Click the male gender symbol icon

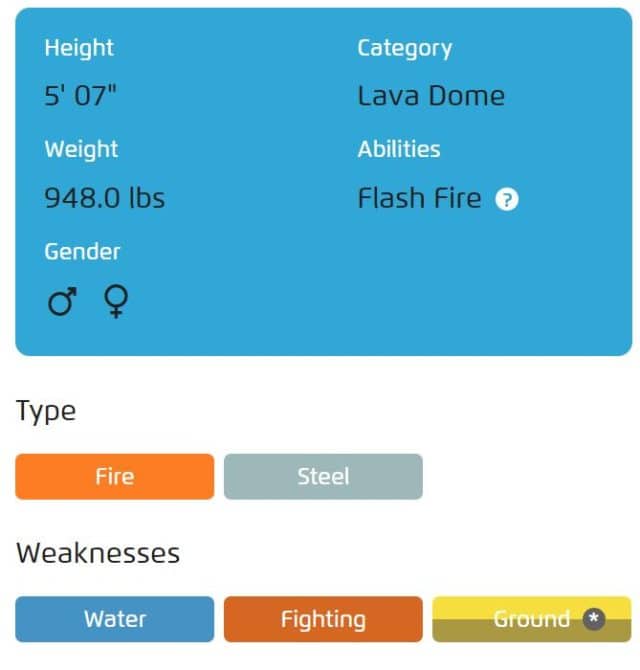pos(62,302)
